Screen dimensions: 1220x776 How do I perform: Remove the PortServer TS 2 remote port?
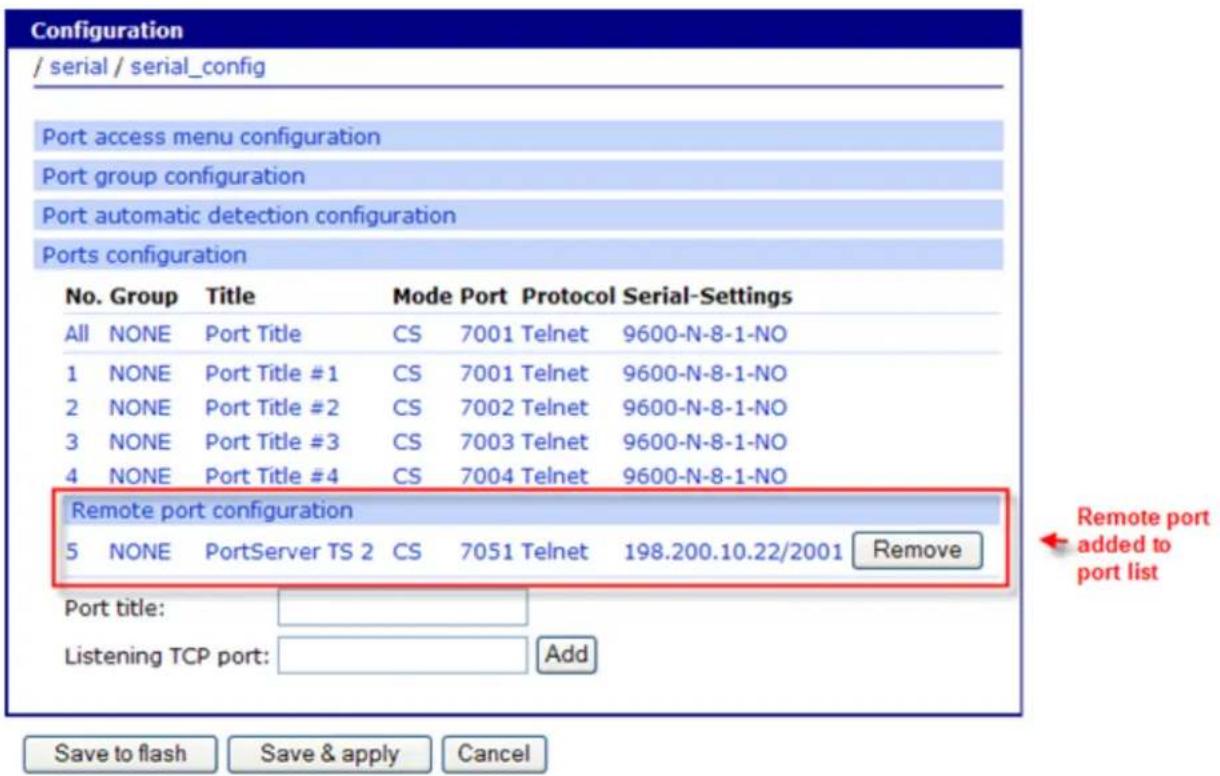[917, 549]
